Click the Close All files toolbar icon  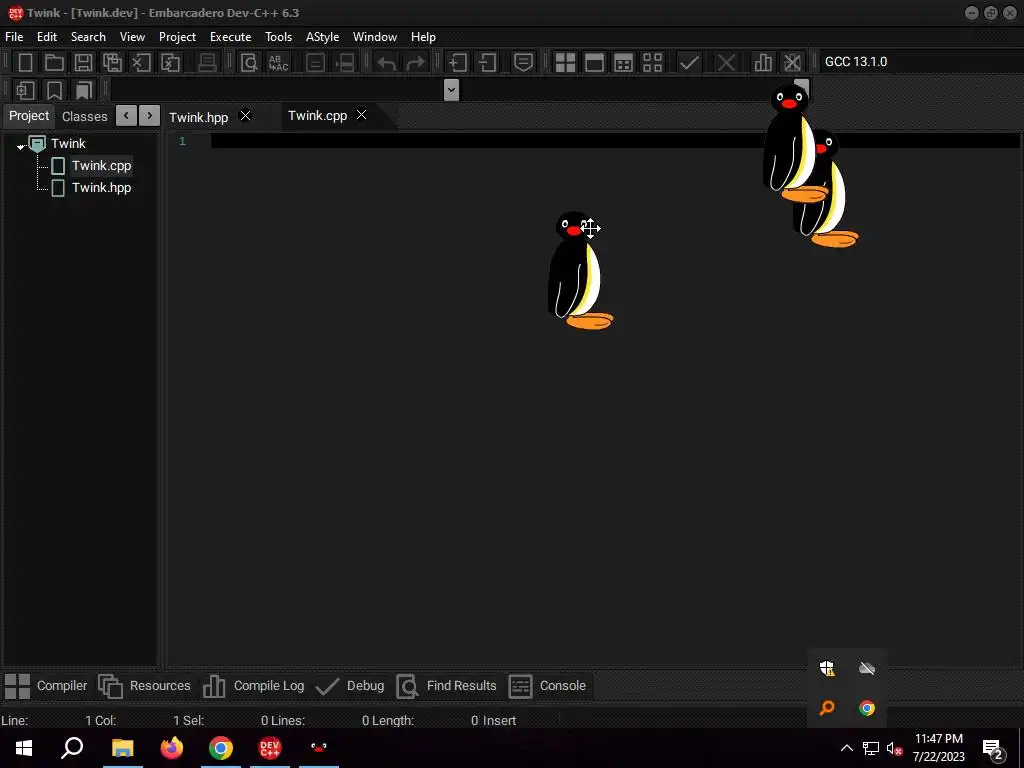(x=170, y=63)
